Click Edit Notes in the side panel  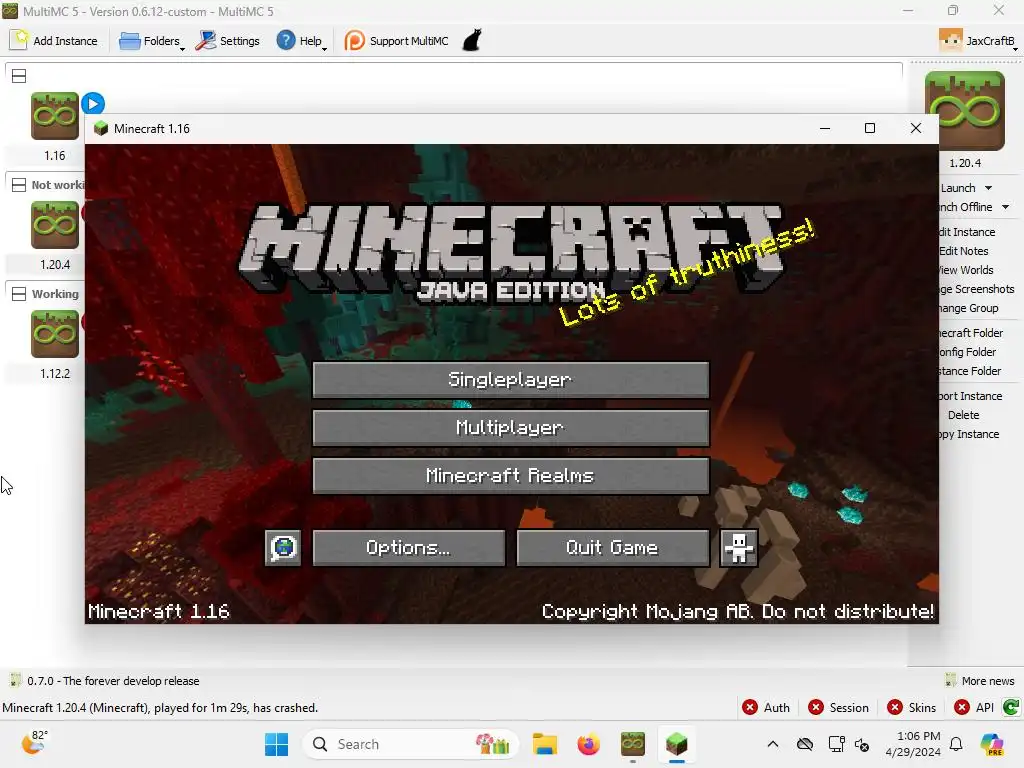963,251
